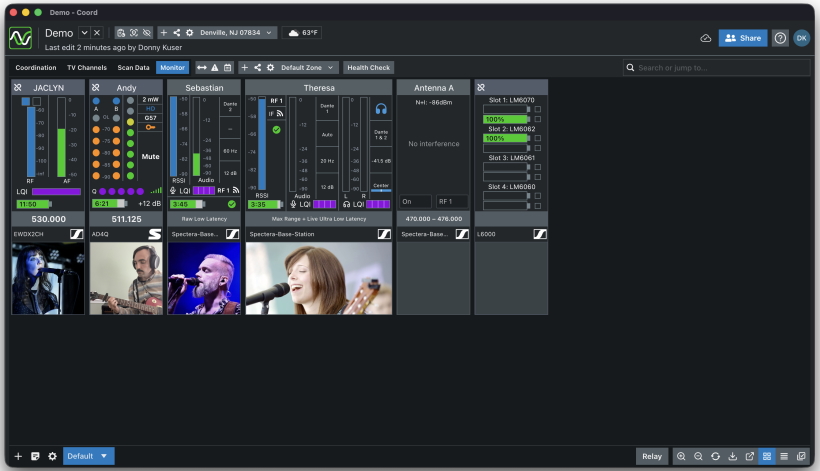820x471 pixels.
Task: Switch to the Scan Data tab
Action: [x=133, y=67]
